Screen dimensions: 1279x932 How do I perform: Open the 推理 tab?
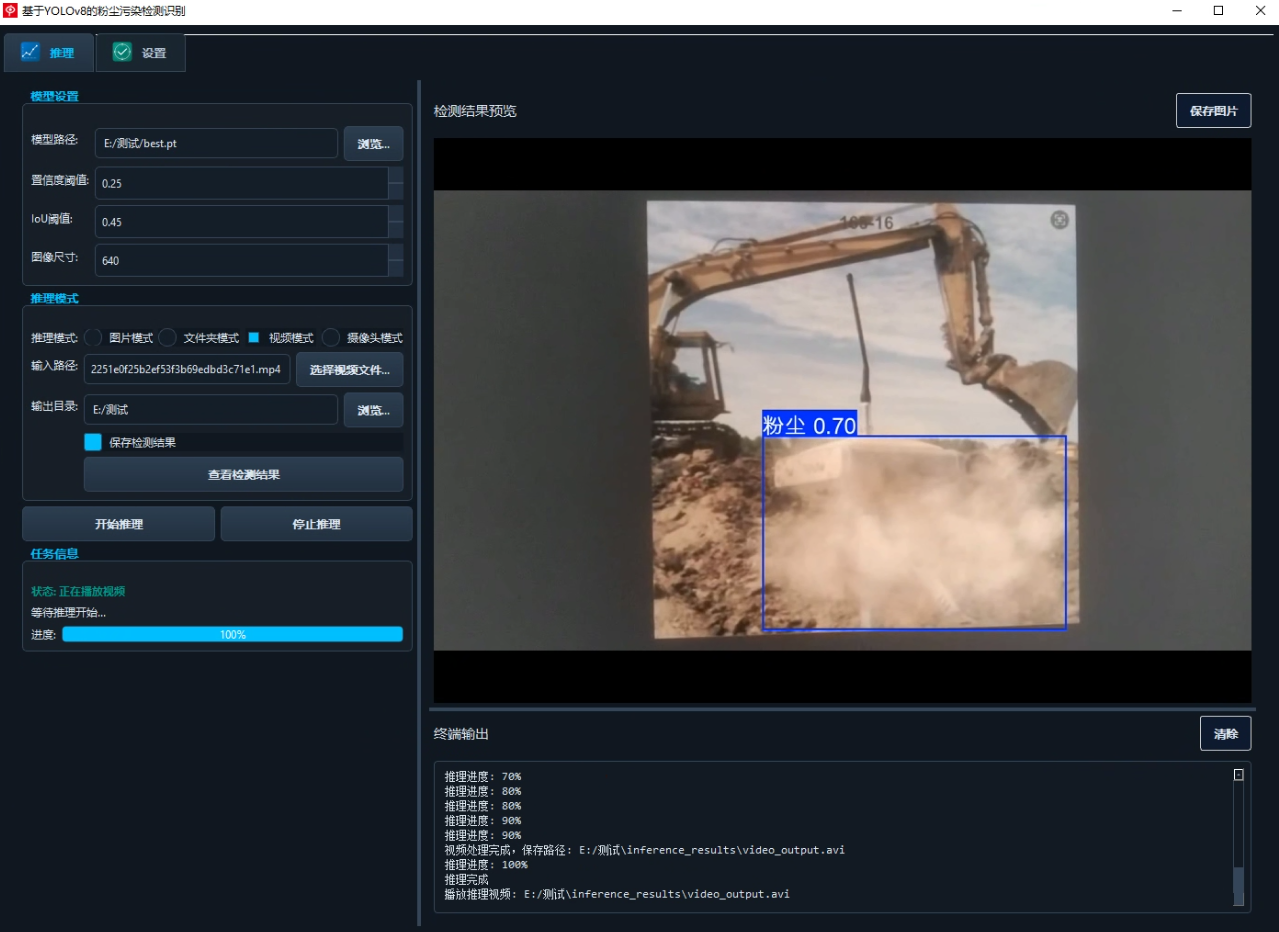(49, 53)
